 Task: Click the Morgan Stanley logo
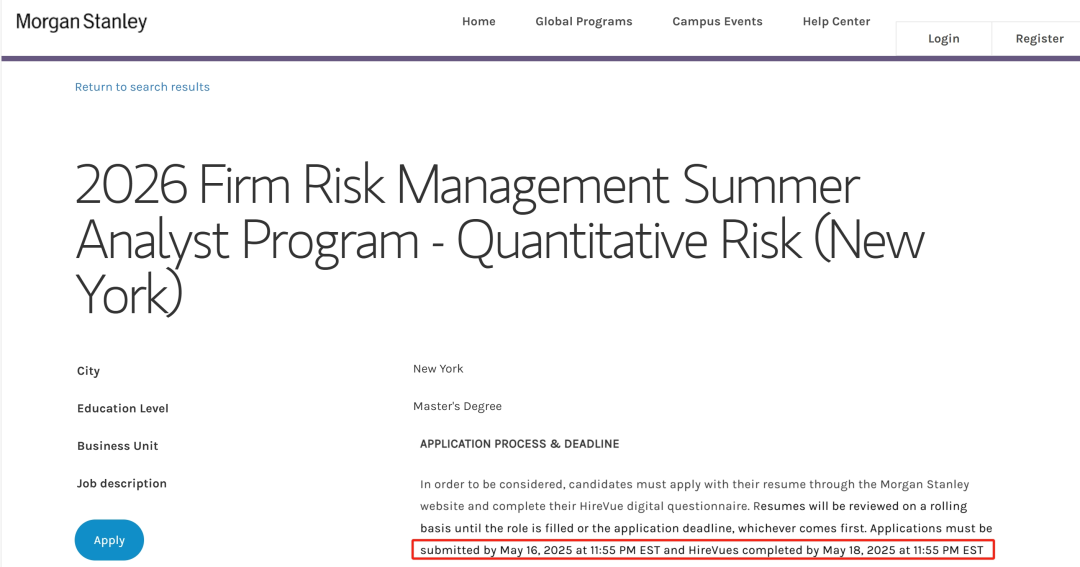(x=81, y=22)
